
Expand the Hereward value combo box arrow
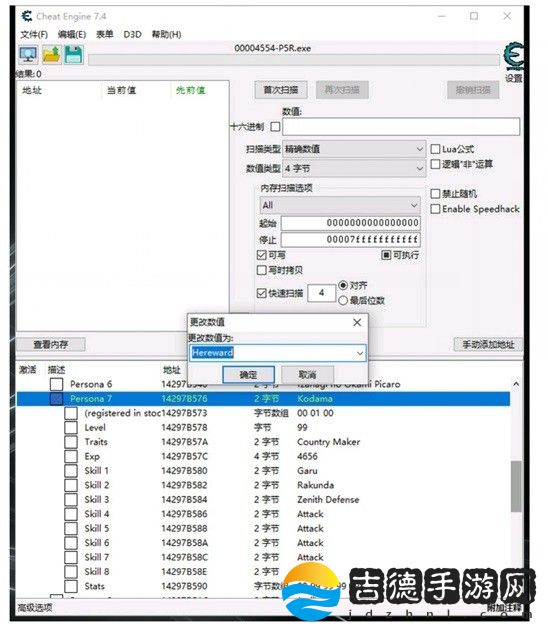(x=360, y=353)
